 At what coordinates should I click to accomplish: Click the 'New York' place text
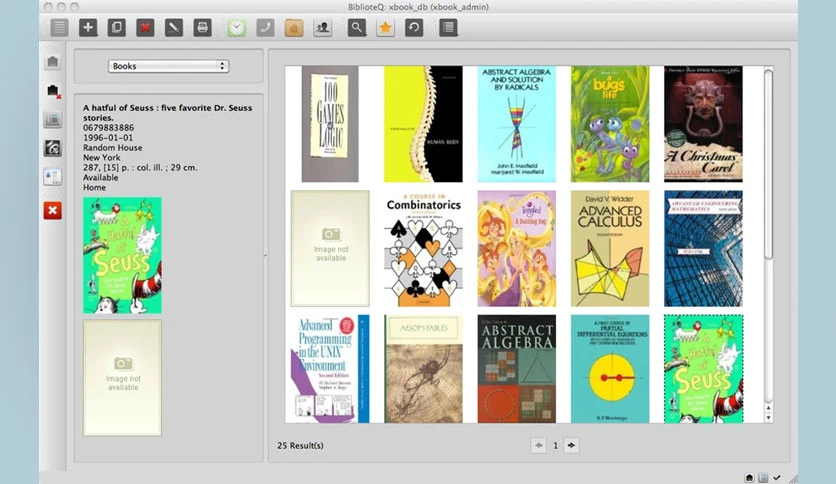pyautogui.click(x=101, y=158)
